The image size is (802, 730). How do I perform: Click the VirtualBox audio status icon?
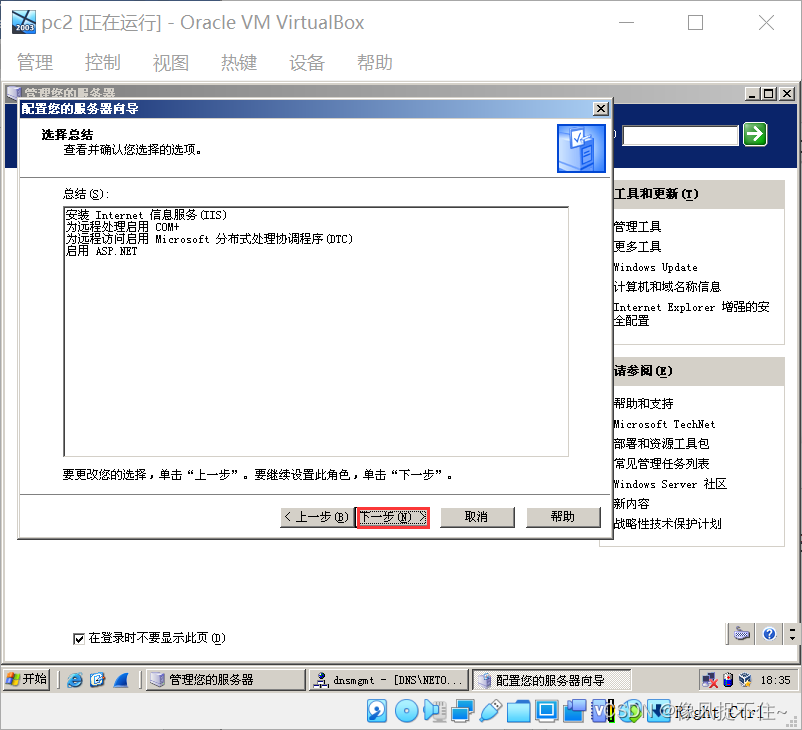pos(435,711)
